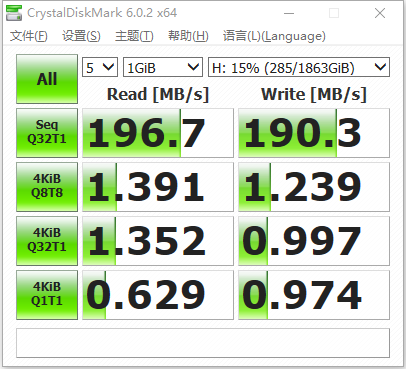406x369 pixels.
Task: Select the 4KiB Q8T8 write value 1.239
Action: click(314, 187)
